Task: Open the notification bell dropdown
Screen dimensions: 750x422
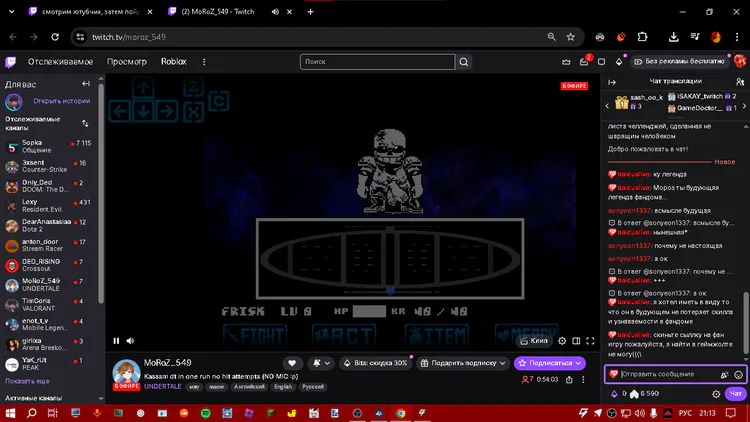Action: point(321,363)
